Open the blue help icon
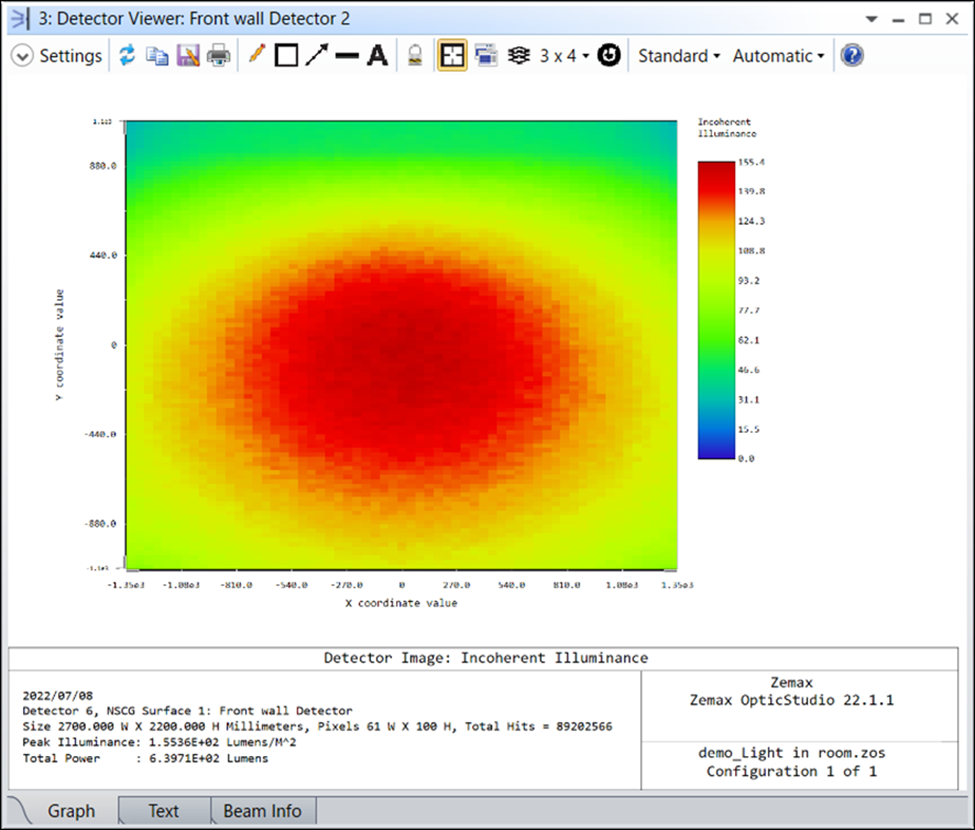The width and height of the screenshot is (975, 830). tap(852, 56)
